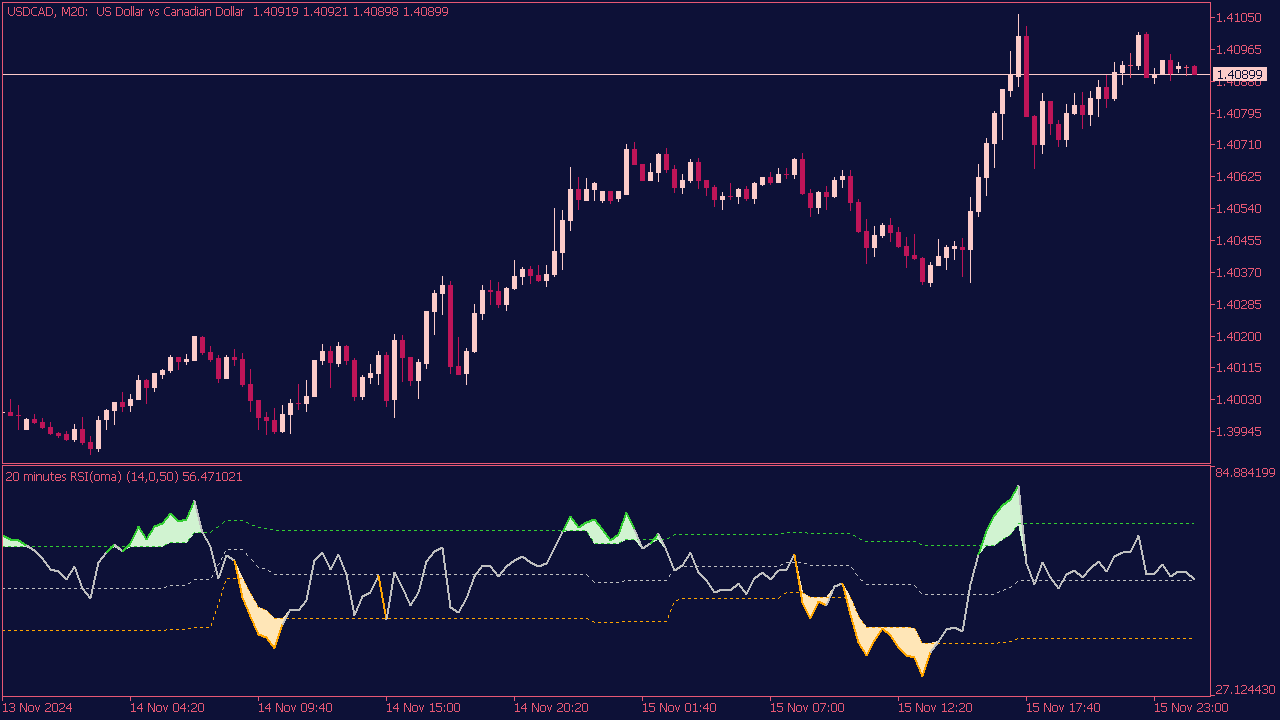1280x720 pixels.
Task: Select the current price label 1.40899
Action: [x=1240, y=74]
